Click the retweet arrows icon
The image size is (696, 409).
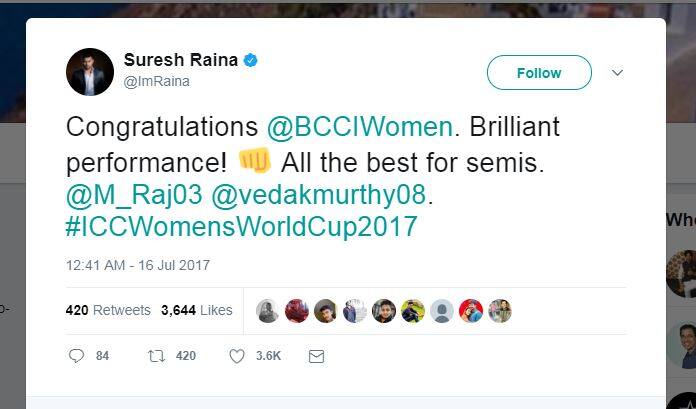pos(155,356)
